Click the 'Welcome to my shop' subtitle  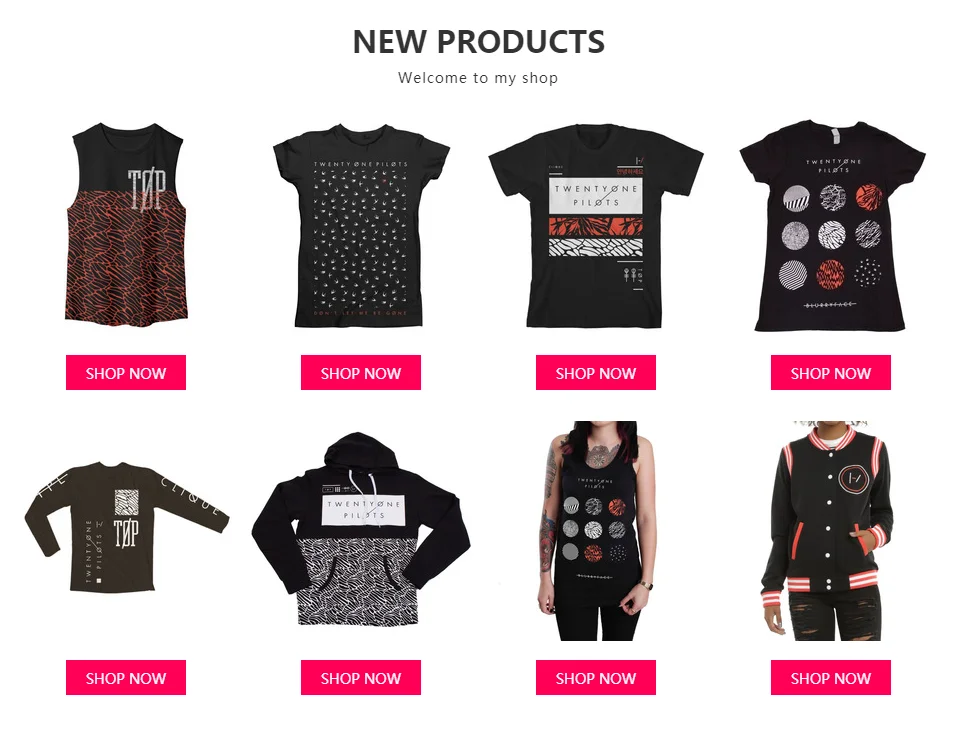point(478,78)
